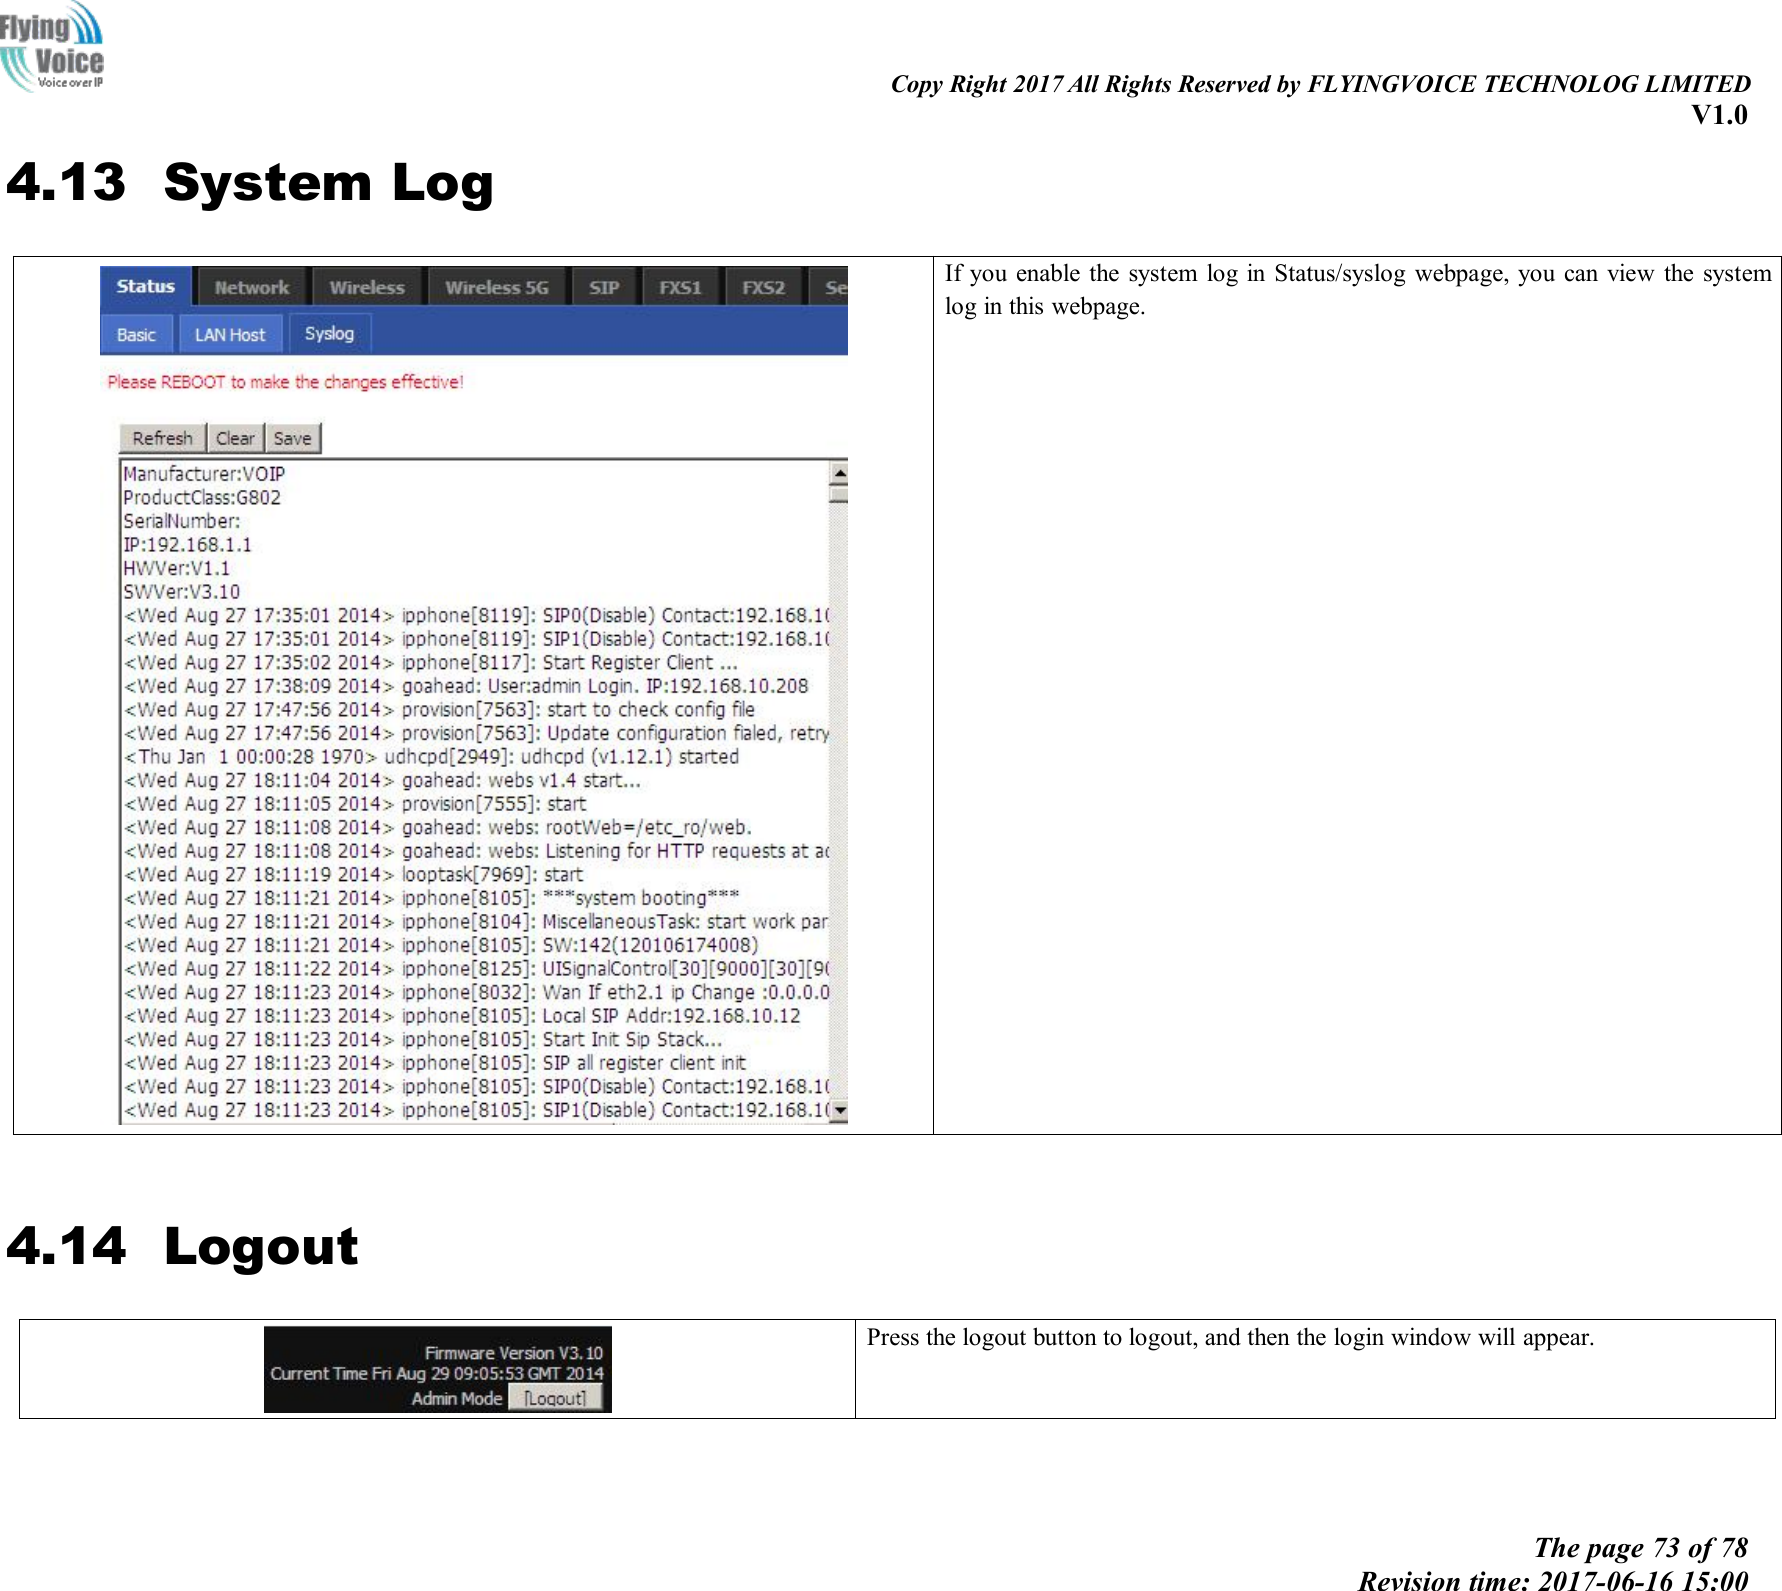
Task: Click the scrollbar up arrow
Action: pos(841,474)
